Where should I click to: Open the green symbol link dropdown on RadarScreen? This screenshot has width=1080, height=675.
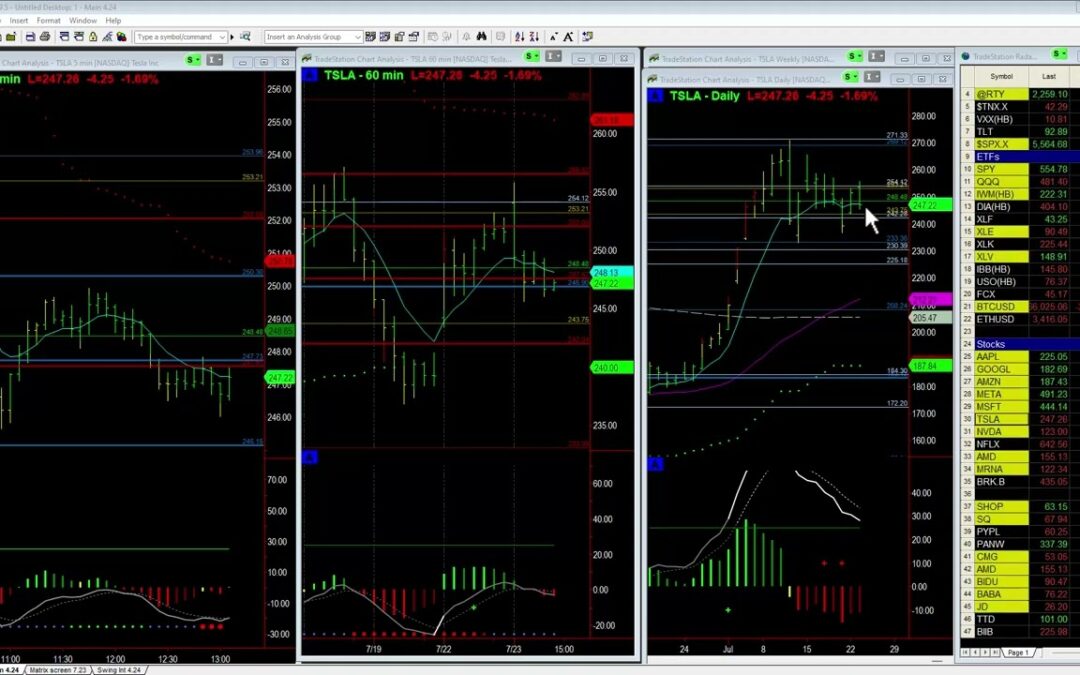point(1065,56)
